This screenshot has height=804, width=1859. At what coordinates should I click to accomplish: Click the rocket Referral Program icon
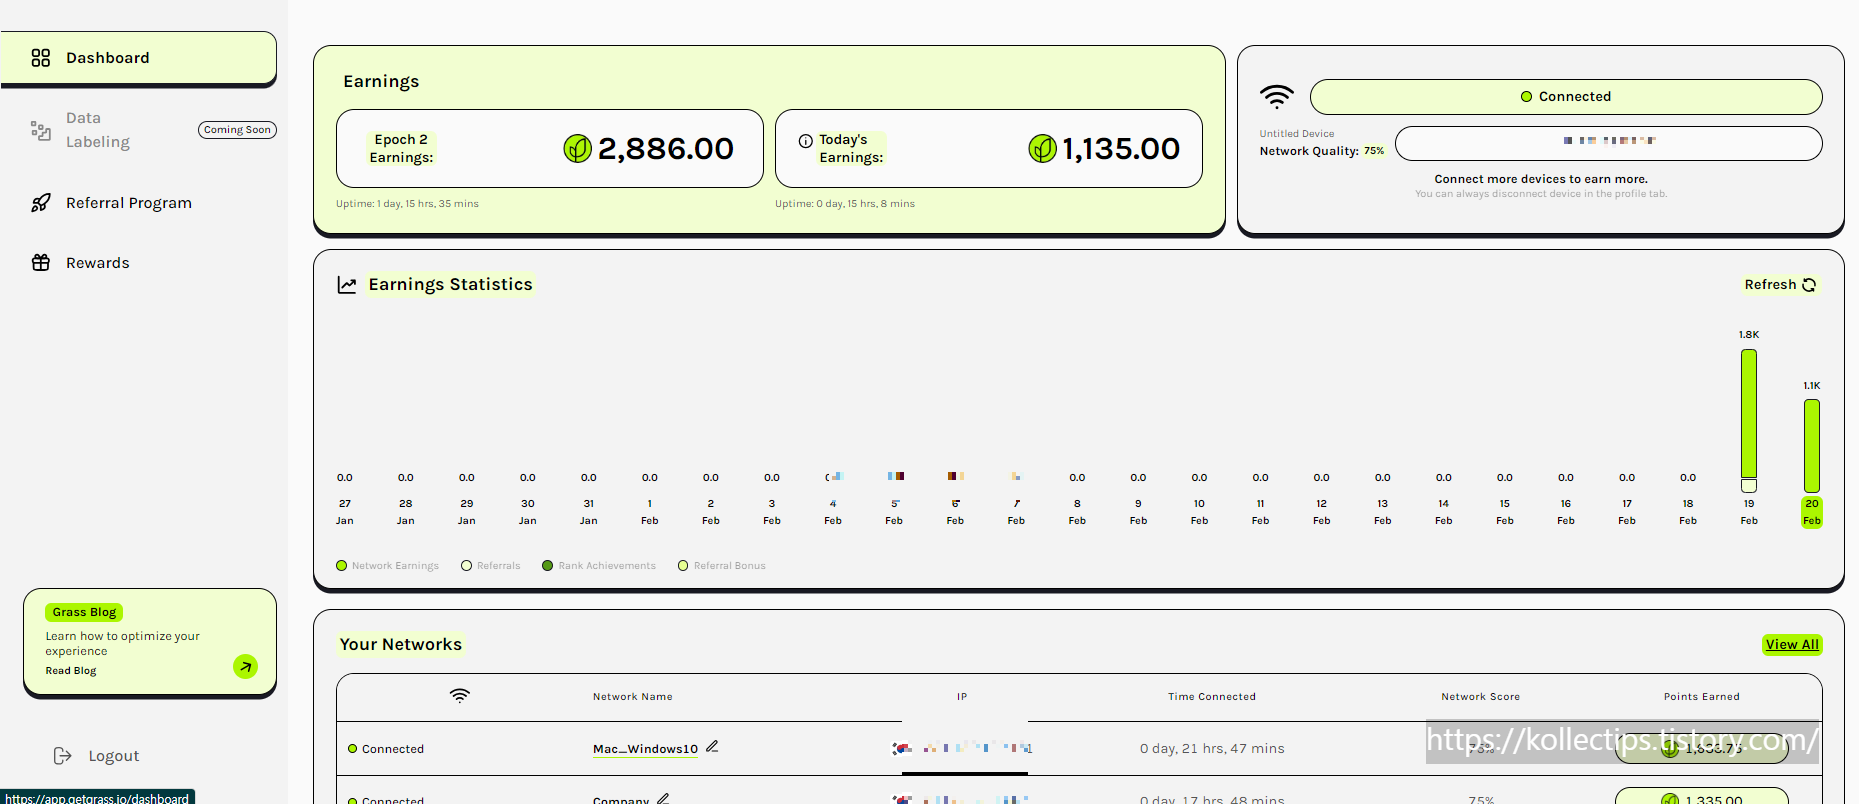tap(41, 203)
